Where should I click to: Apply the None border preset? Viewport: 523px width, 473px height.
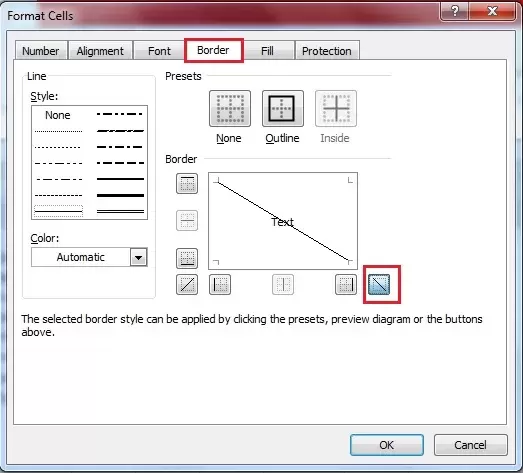point(230,108)
